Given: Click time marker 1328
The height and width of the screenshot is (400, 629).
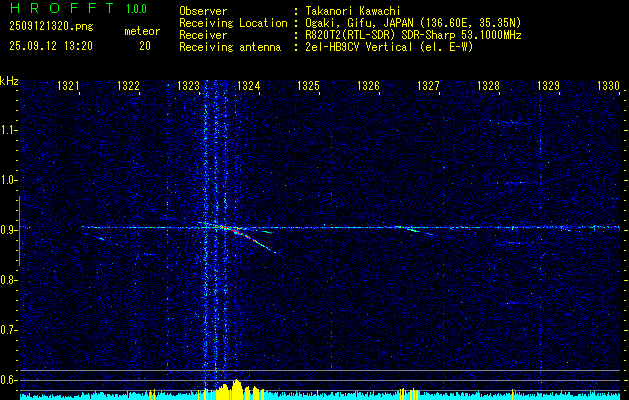Looking at the screenshot, I should pyautogui.click(x=488, y=86).
